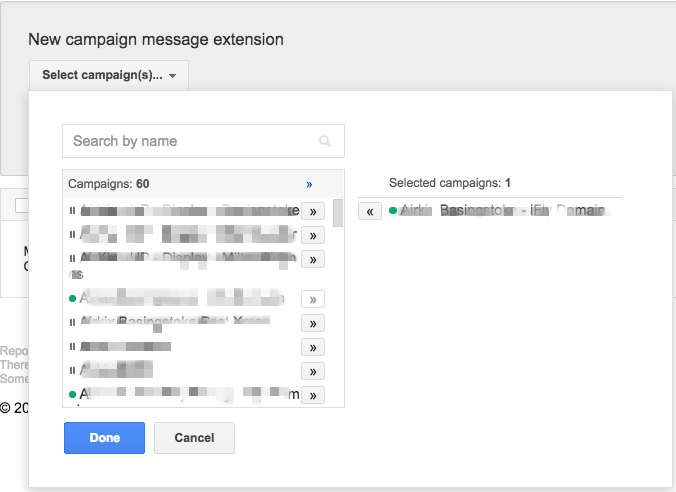The image size is (676, 492).
Task: Tick the checkbox behind dialog's left edge
Action: point(21,205)
